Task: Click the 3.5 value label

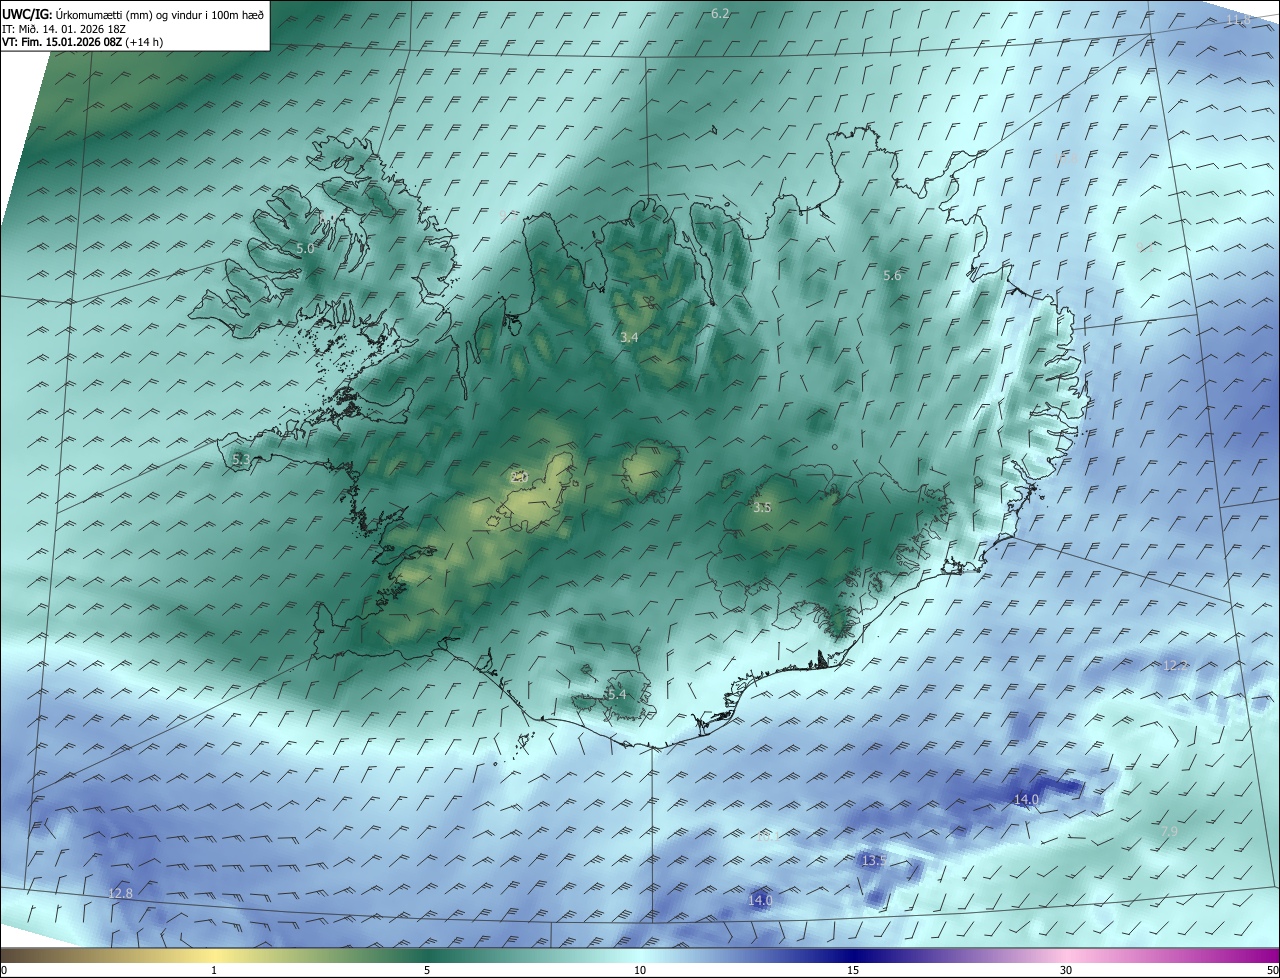Action: click(x=762, y=508)
